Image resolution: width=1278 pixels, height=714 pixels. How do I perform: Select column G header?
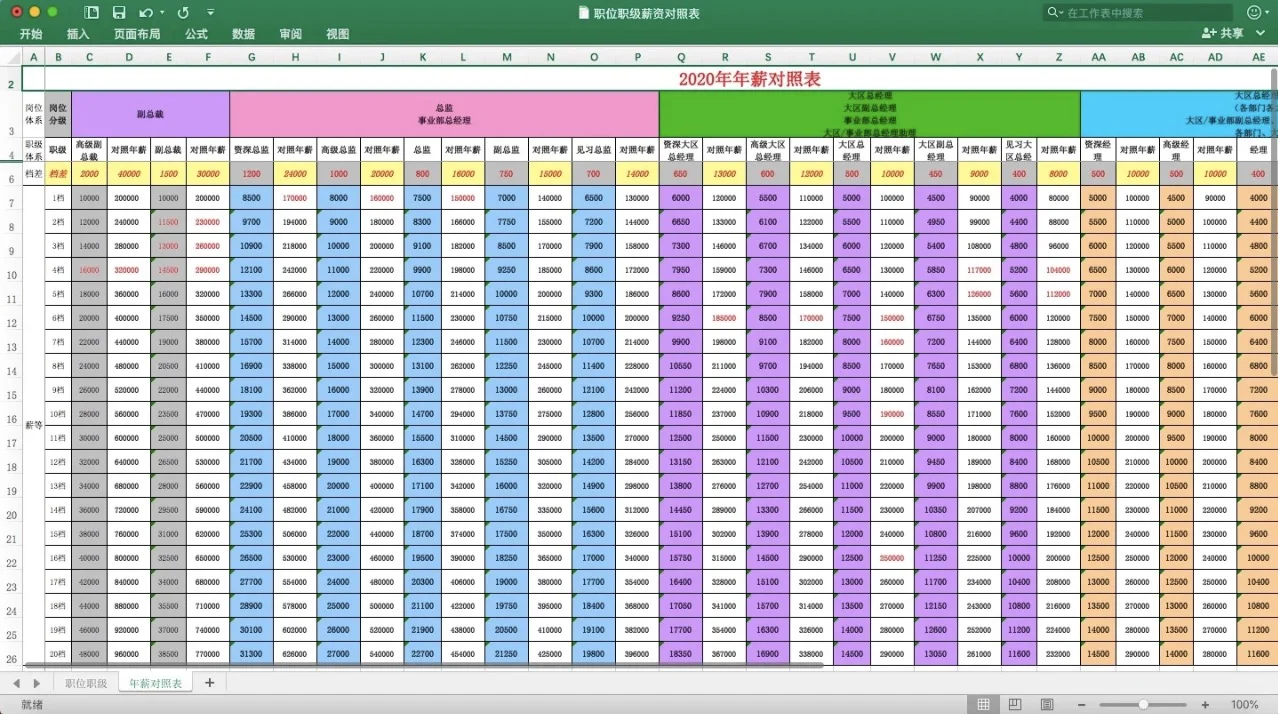(x=251, y=57)
